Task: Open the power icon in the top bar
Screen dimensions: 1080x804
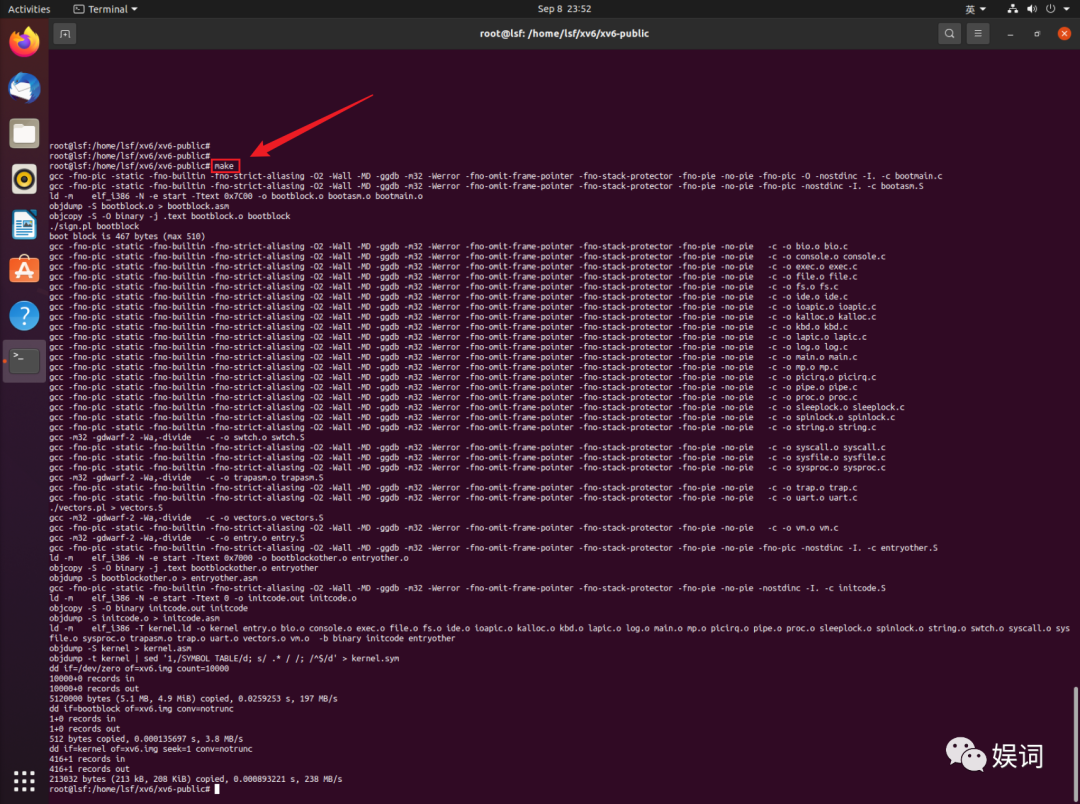Action: click(x=1050, y=9)
